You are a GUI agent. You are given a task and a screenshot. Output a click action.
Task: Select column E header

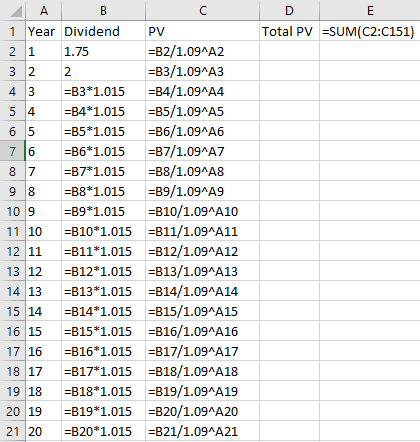point(370,11)
